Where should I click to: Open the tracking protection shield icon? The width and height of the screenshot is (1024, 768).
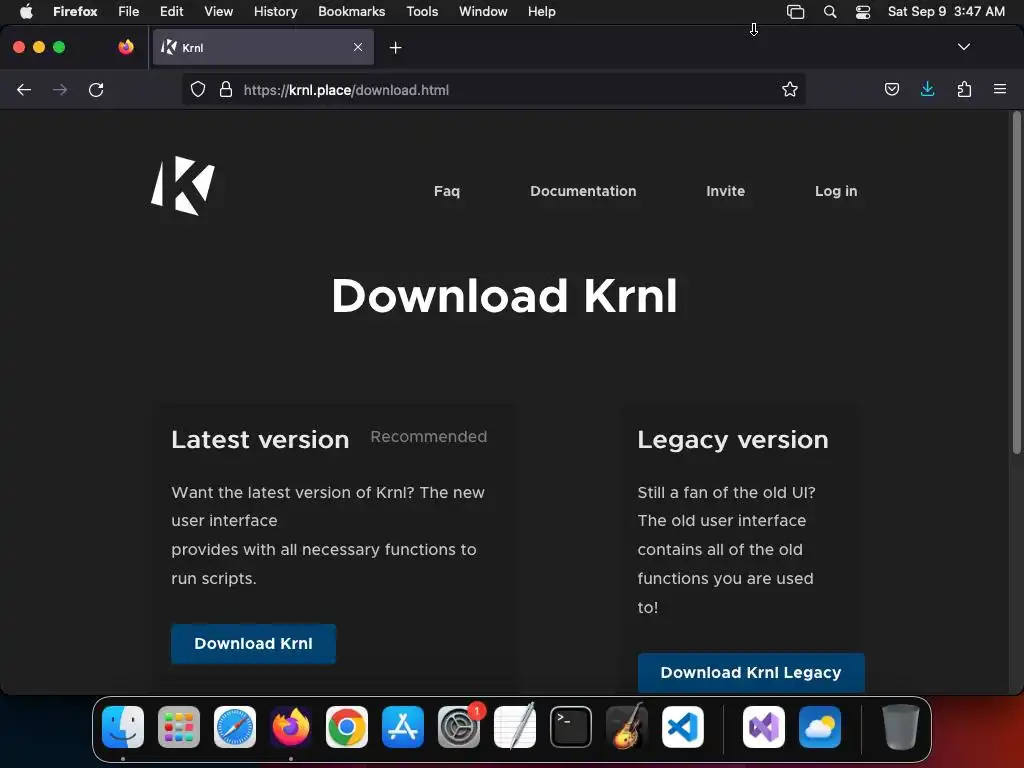198,89
